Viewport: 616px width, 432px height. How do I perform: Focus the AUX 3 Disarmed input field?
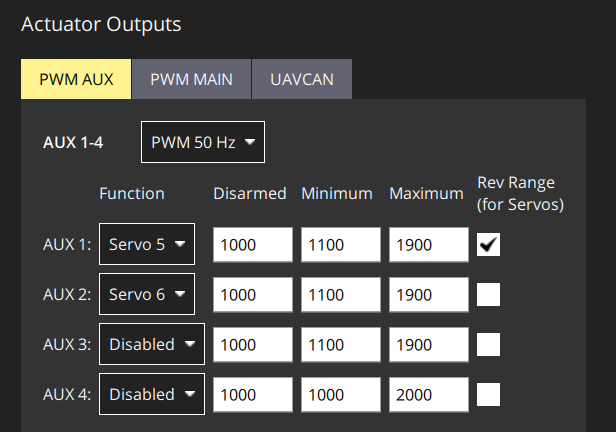point(252,344)
